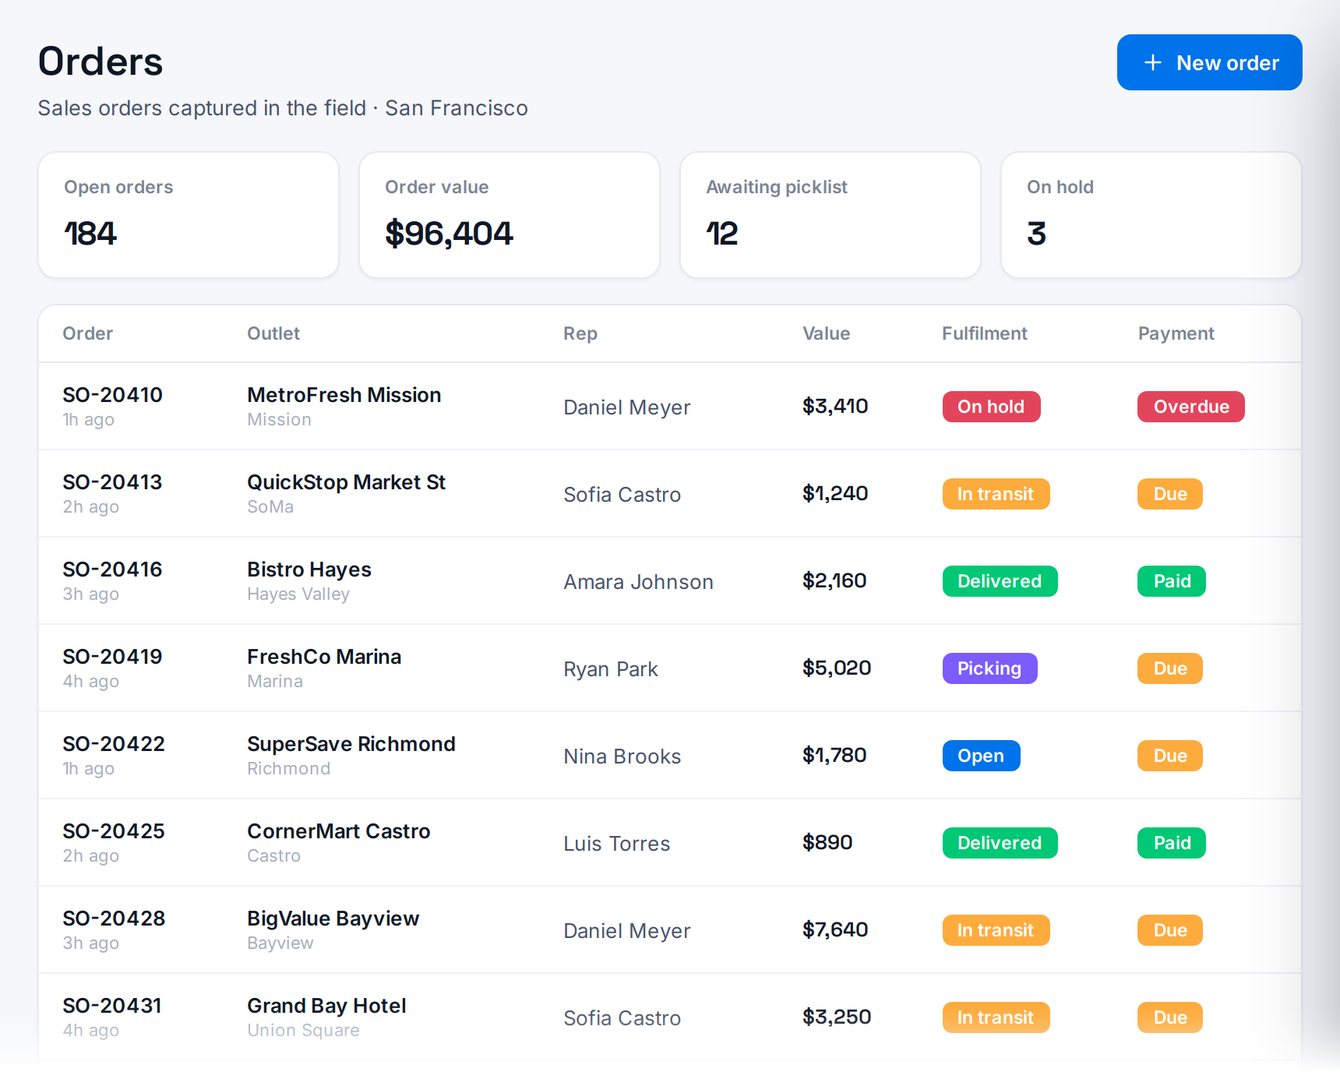Screen dimensions: 1340x1072
Task: Select outlet BigValue Bayview
Action: 333,918
